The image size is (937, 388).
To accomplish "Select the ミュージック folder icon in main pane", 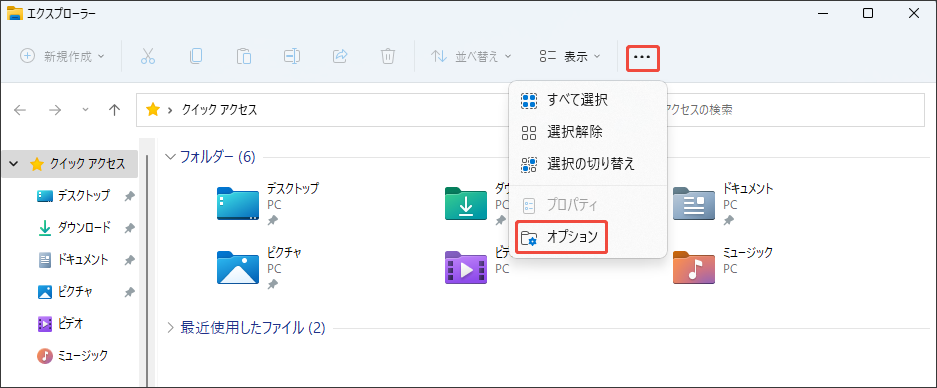I will [x=694, y=267].
